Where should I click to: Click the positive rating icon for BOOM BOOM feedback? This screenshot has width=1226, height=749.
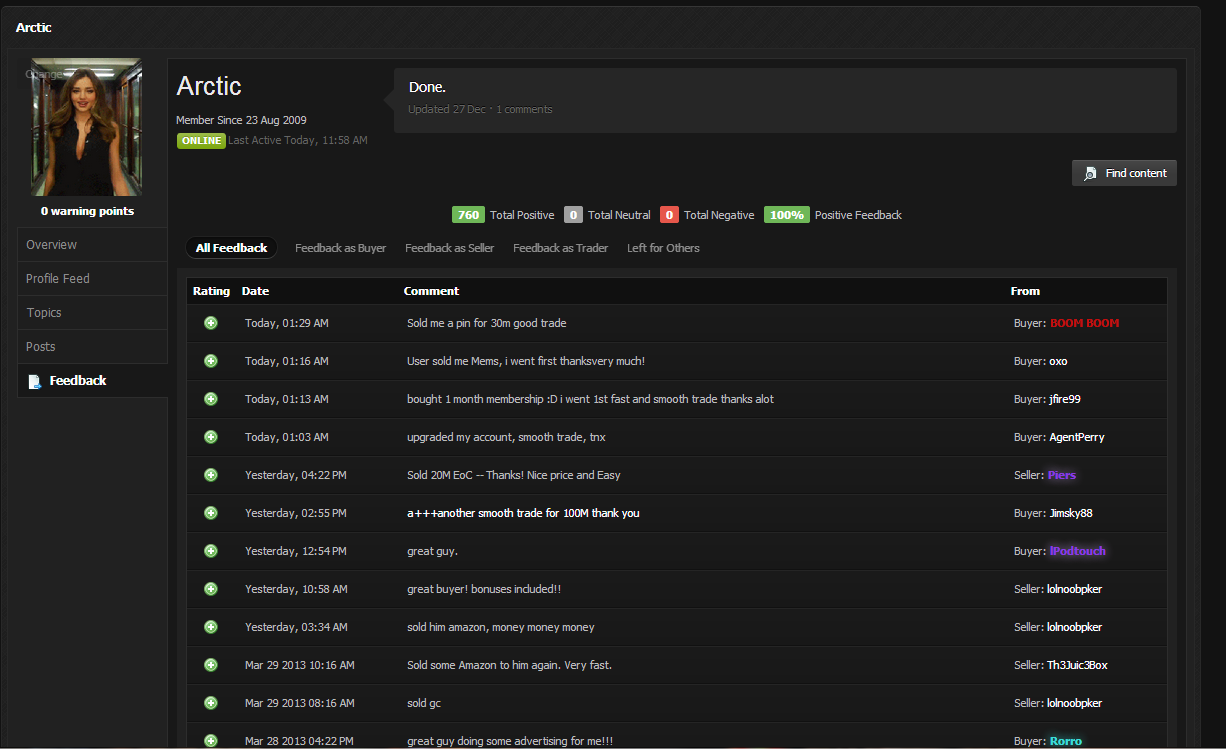point(211,323)
